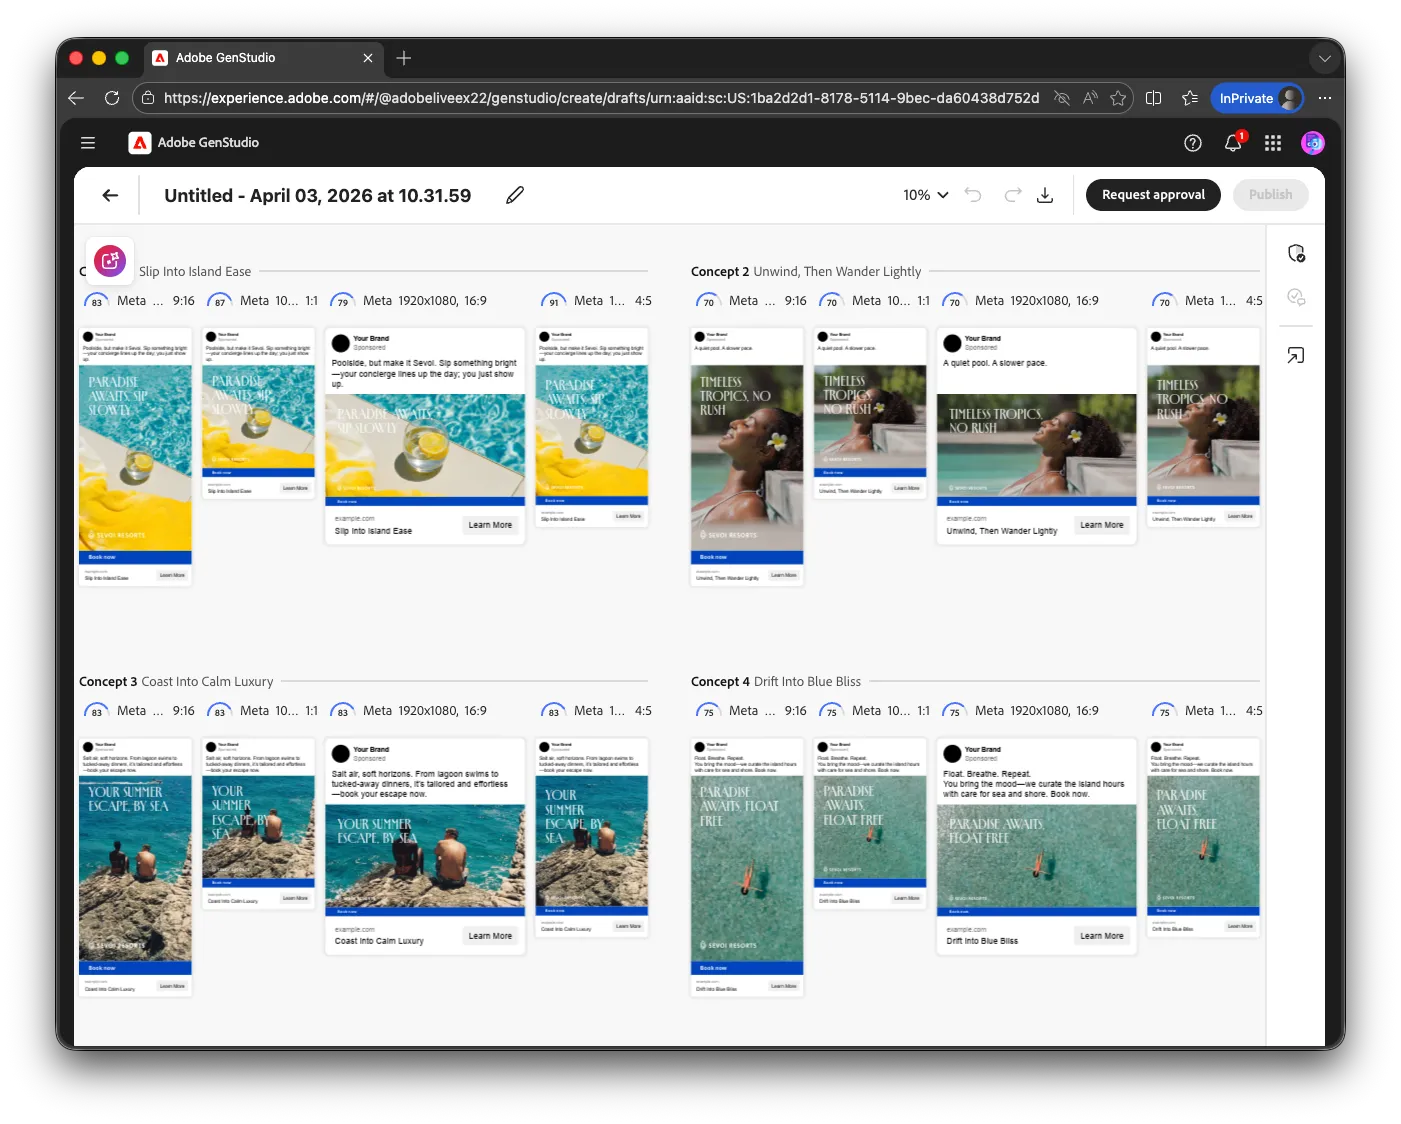
Task: Edit draft title with pencil icon
Action: click(515, 195)
